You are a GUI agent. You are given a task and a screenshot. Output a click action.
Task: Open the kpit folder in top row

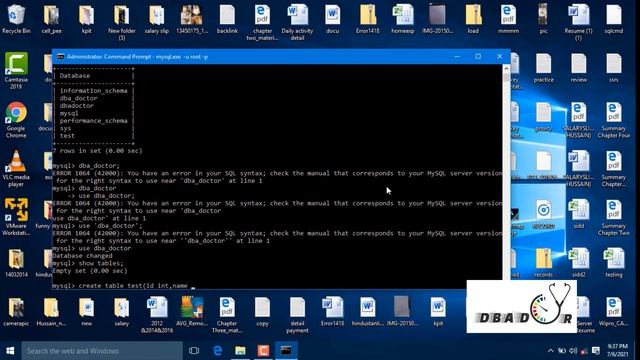(x=87, y=18)
